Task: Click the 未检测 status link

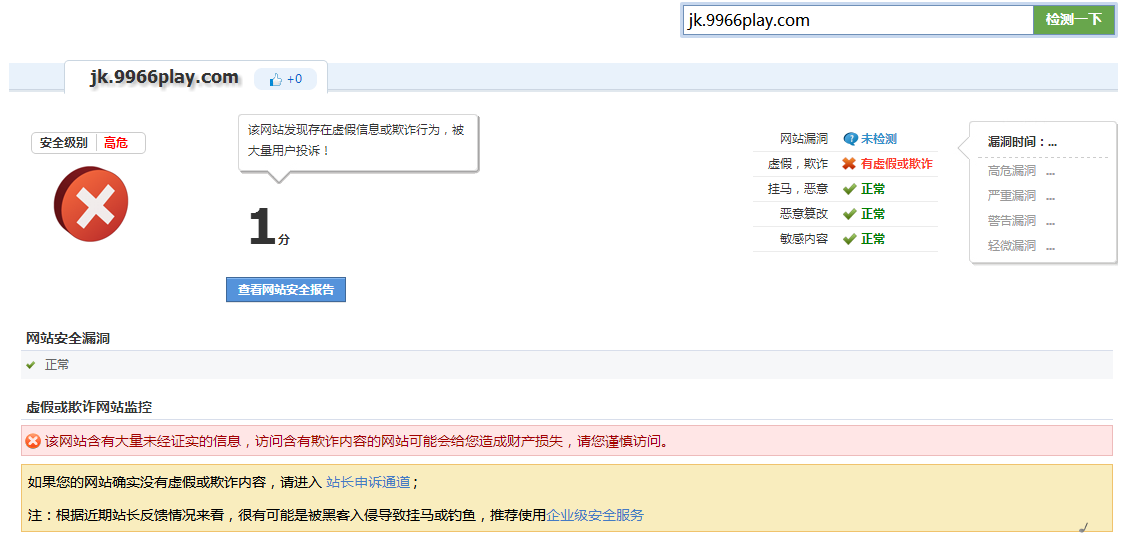Action: coord(879,139)
